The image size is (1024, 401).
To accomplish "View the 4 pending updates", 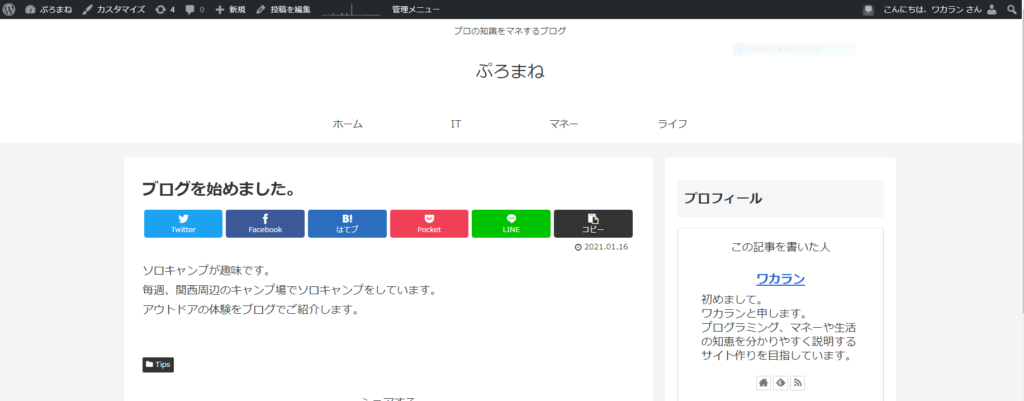I will click(x=165, y=10).
